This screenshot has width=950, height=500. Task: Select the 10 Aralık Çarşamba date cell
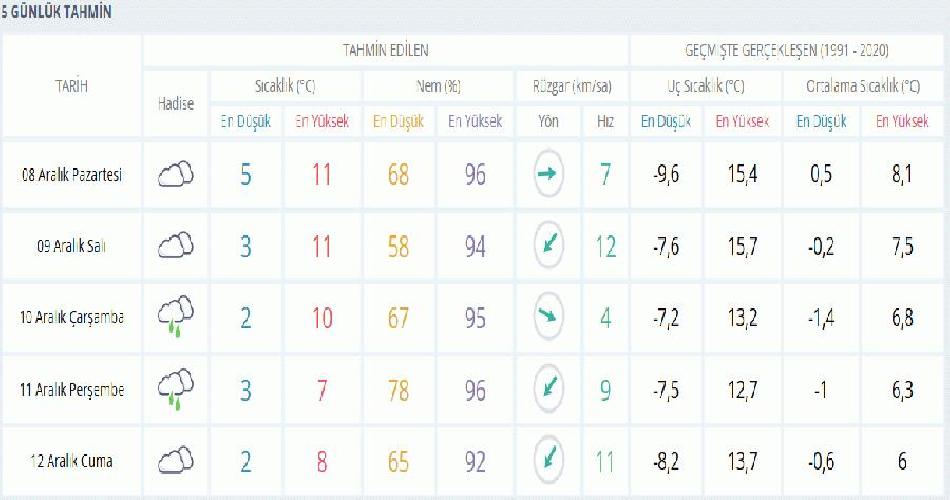72,318
